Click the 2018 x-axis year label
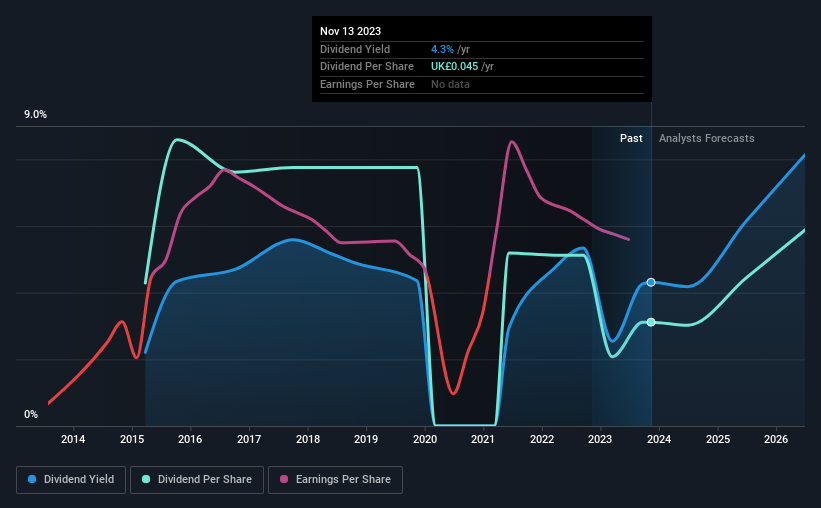This screenshot has width=821, height=508. point(308,439)
